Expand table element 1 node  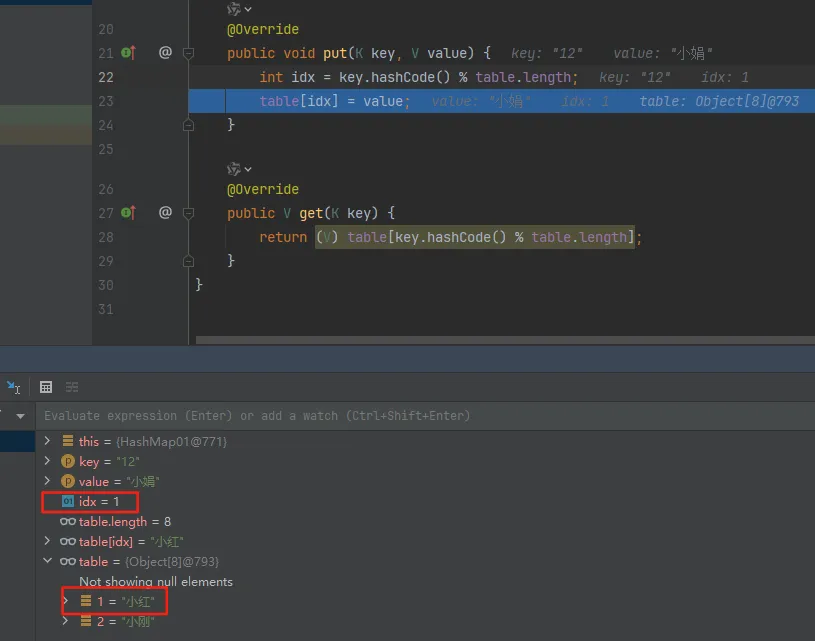[x=65, y=601]
